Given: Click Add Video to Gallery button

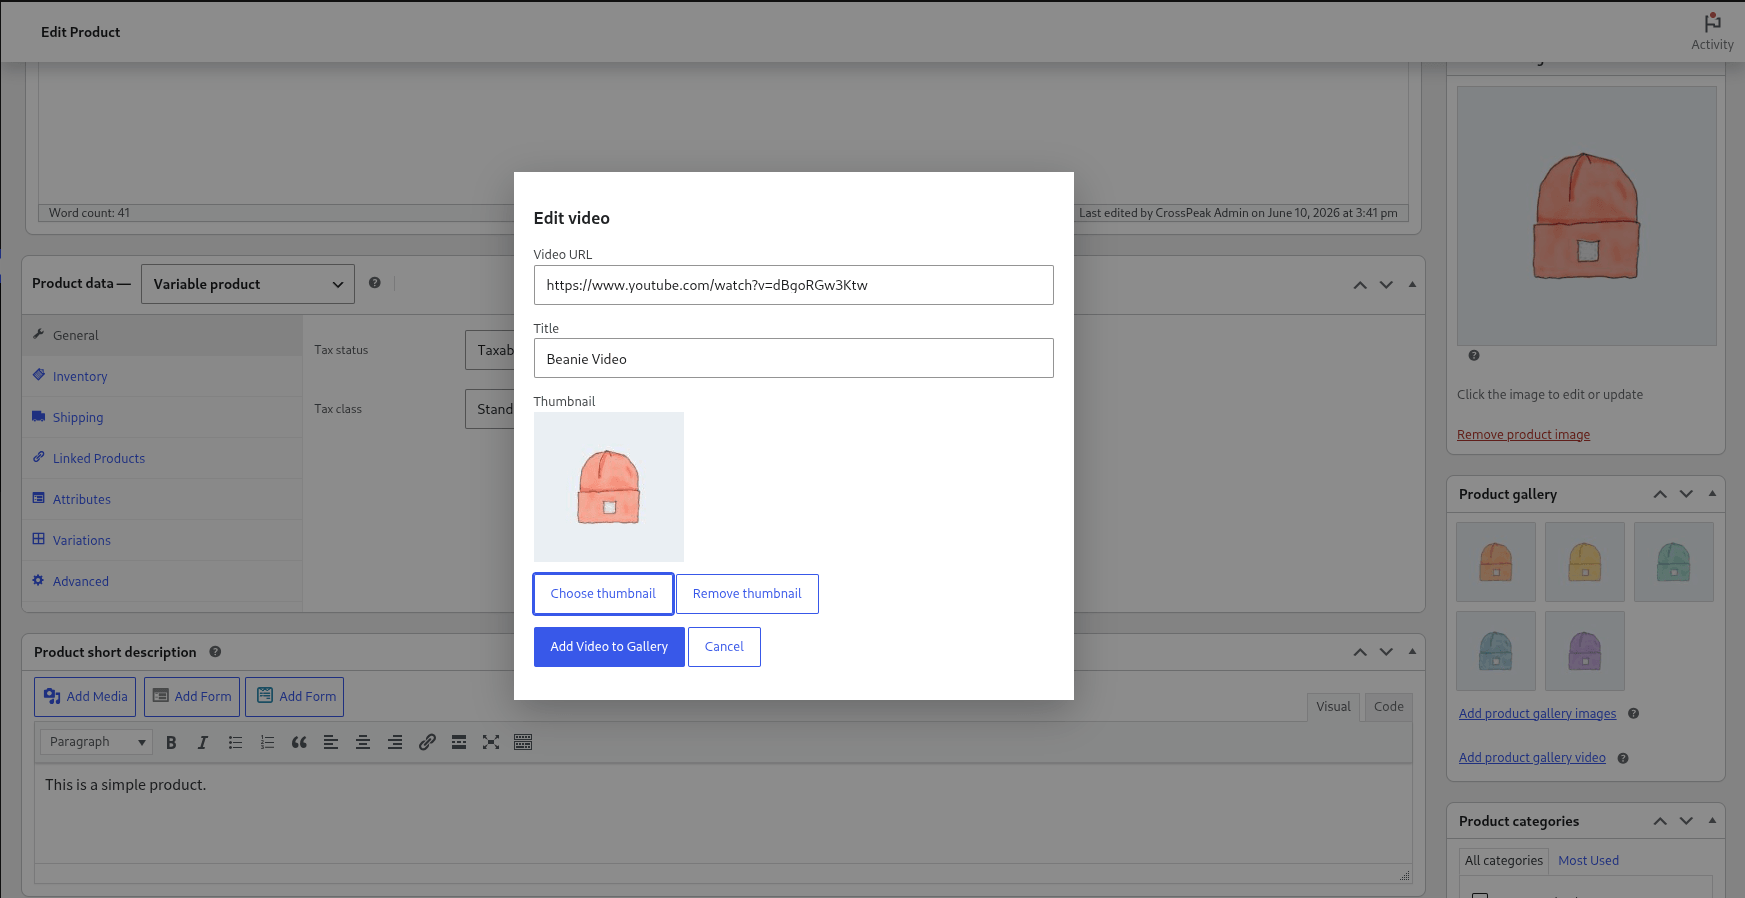Looking at the screenshot, I should pos(609,647).
